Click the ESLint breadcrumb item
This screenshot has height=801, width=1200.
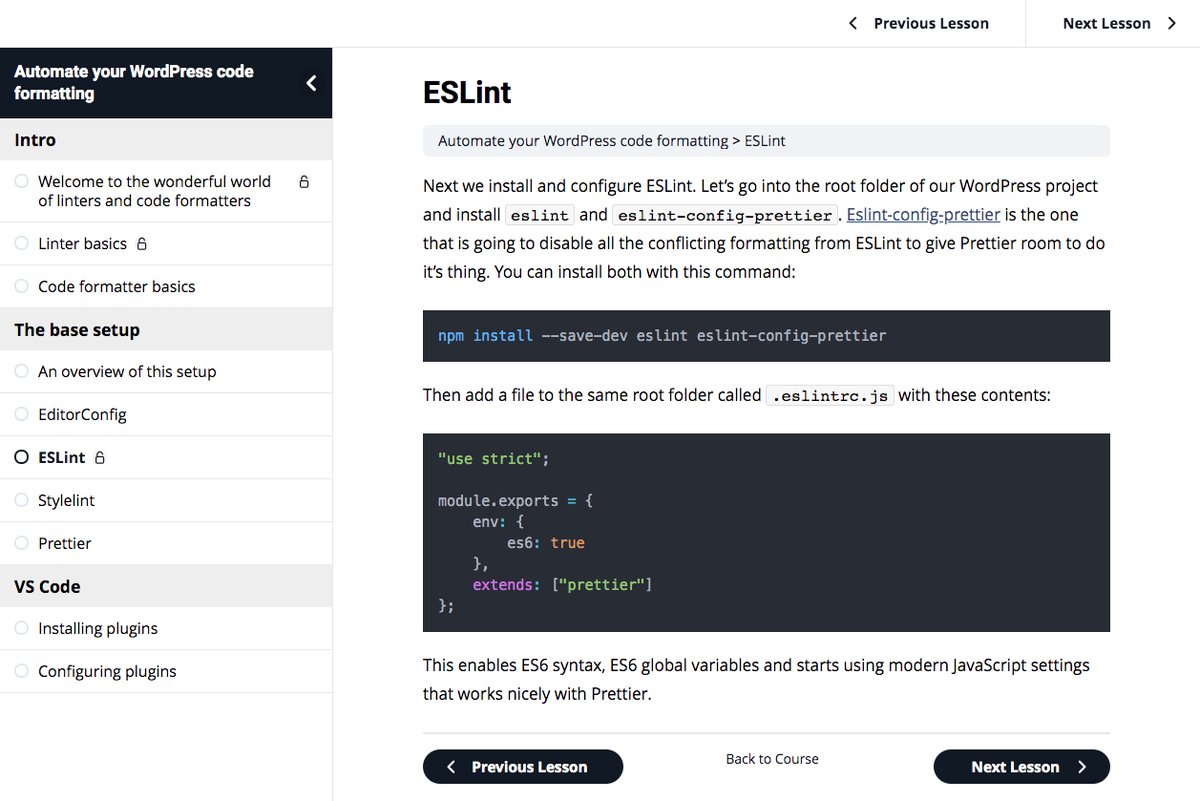coord(765,141)
